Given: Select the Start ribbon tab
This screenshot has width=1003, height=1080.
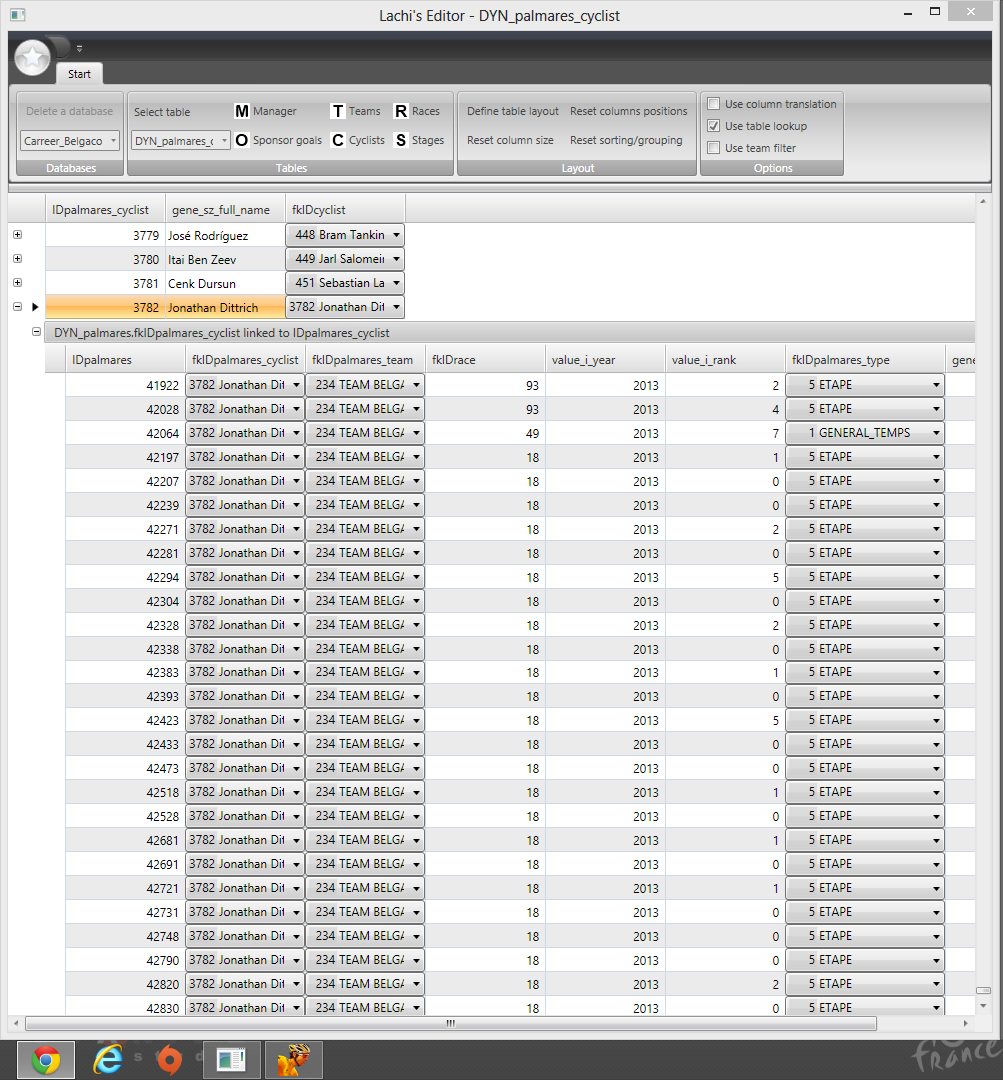Looking at the screenshot, I should (x=79, y=74).
